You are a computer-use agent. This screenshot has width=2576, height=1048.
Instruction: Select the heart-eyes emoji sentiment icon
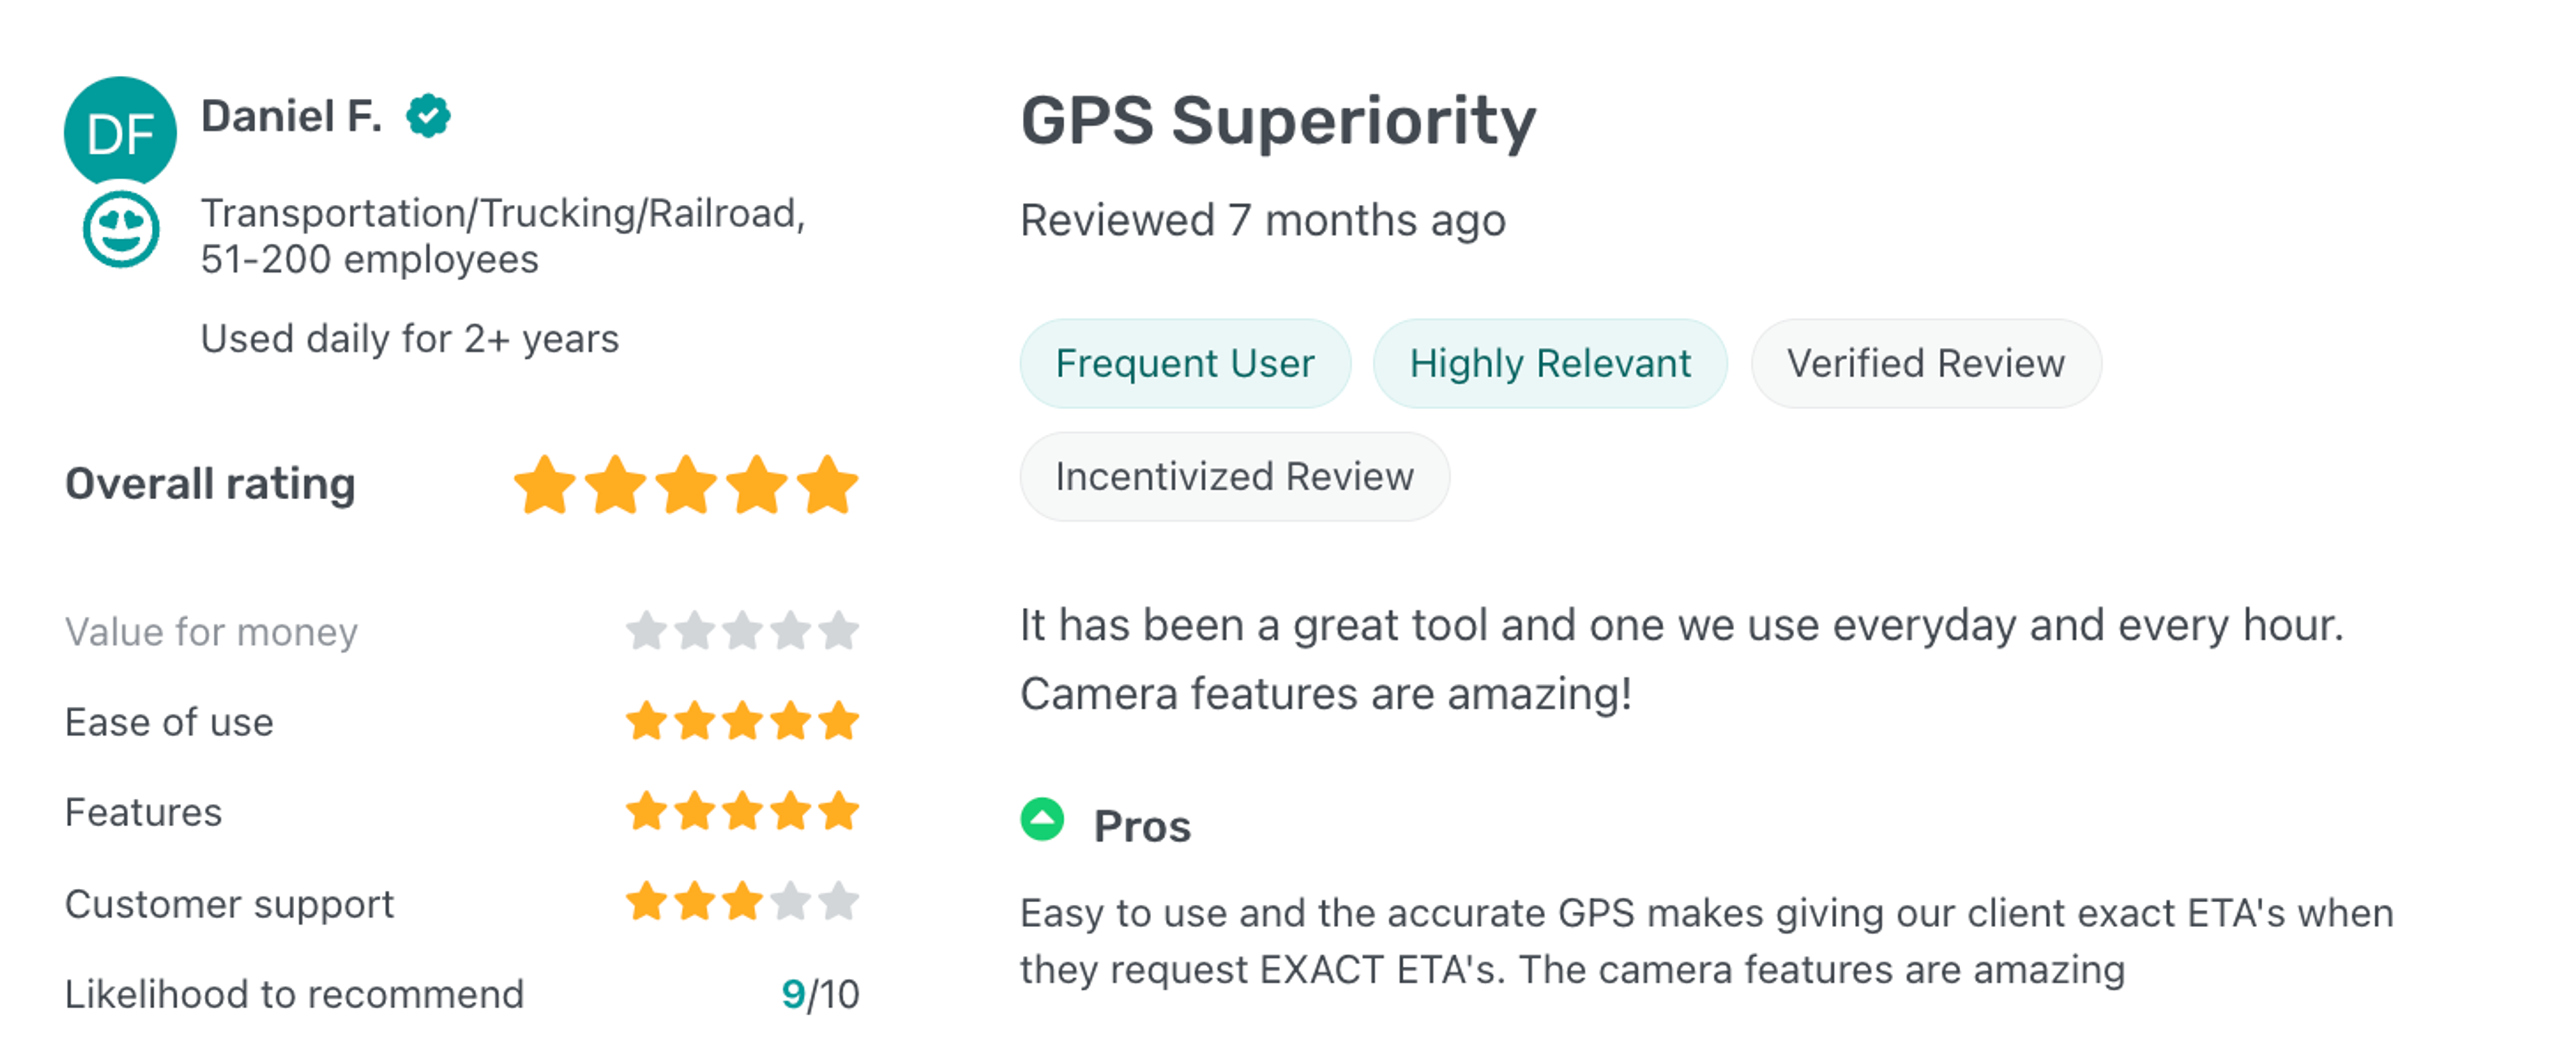(x=122, y=229)
